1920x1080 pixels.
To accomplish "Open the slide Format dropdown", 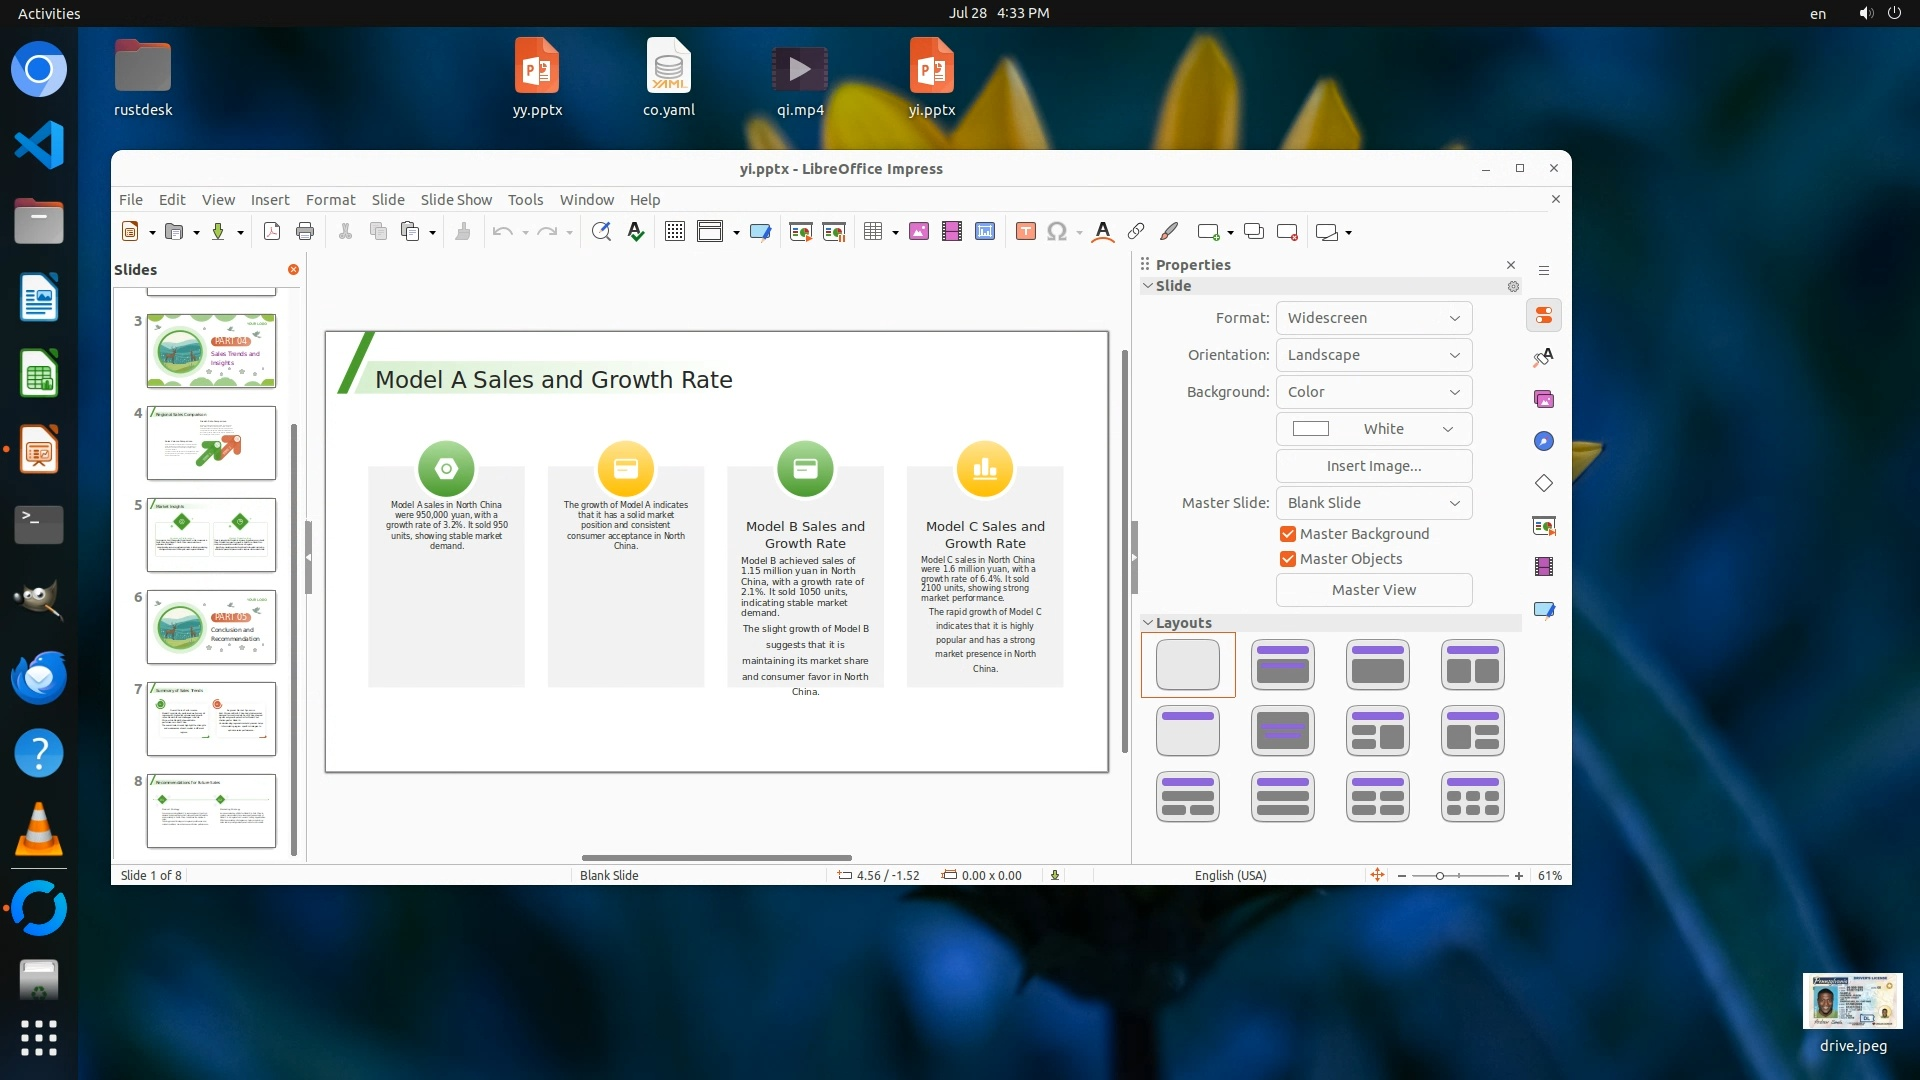I will point(1373,318).
